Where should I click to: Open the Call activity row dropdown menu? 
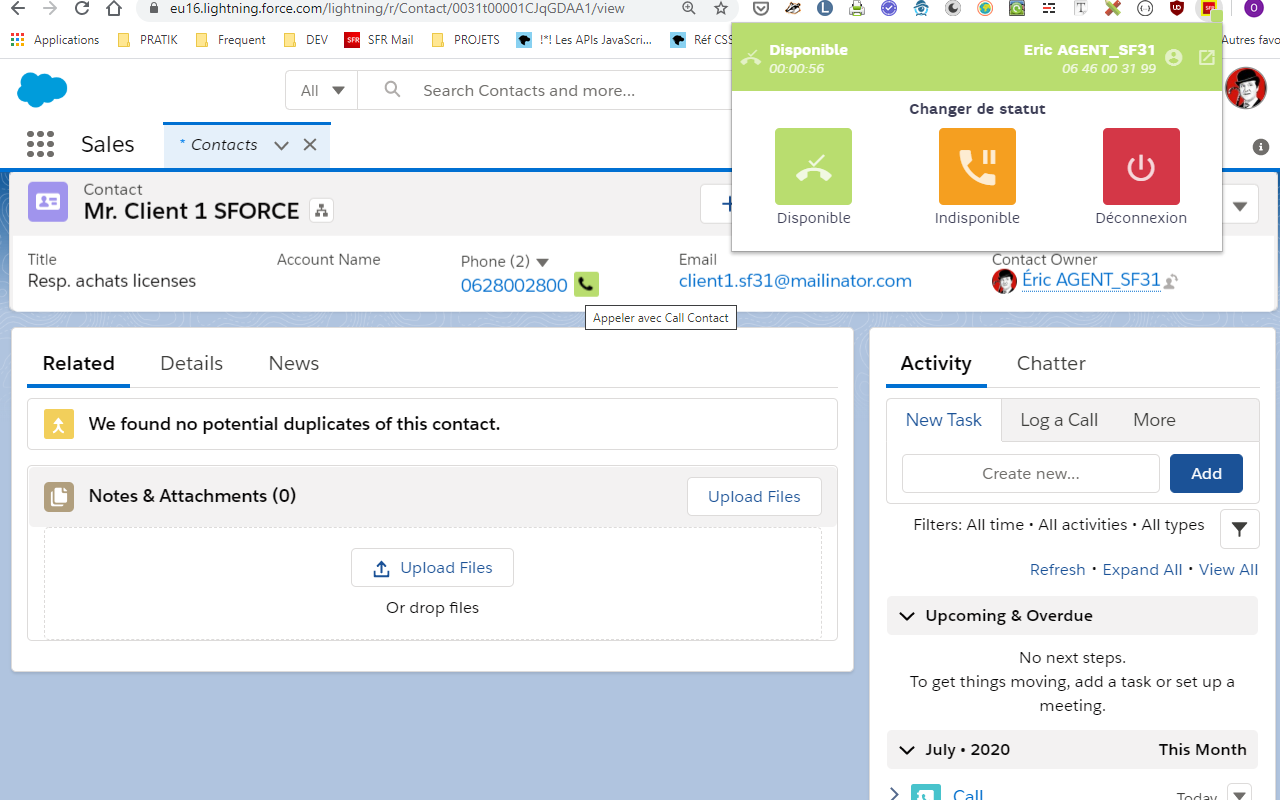tap(1239, 793)
